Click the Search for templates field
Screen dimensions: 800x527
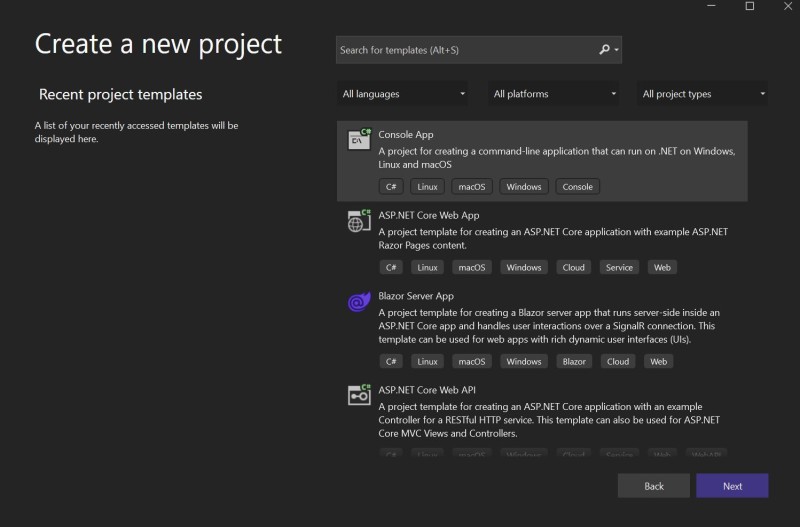pos(479,50)
